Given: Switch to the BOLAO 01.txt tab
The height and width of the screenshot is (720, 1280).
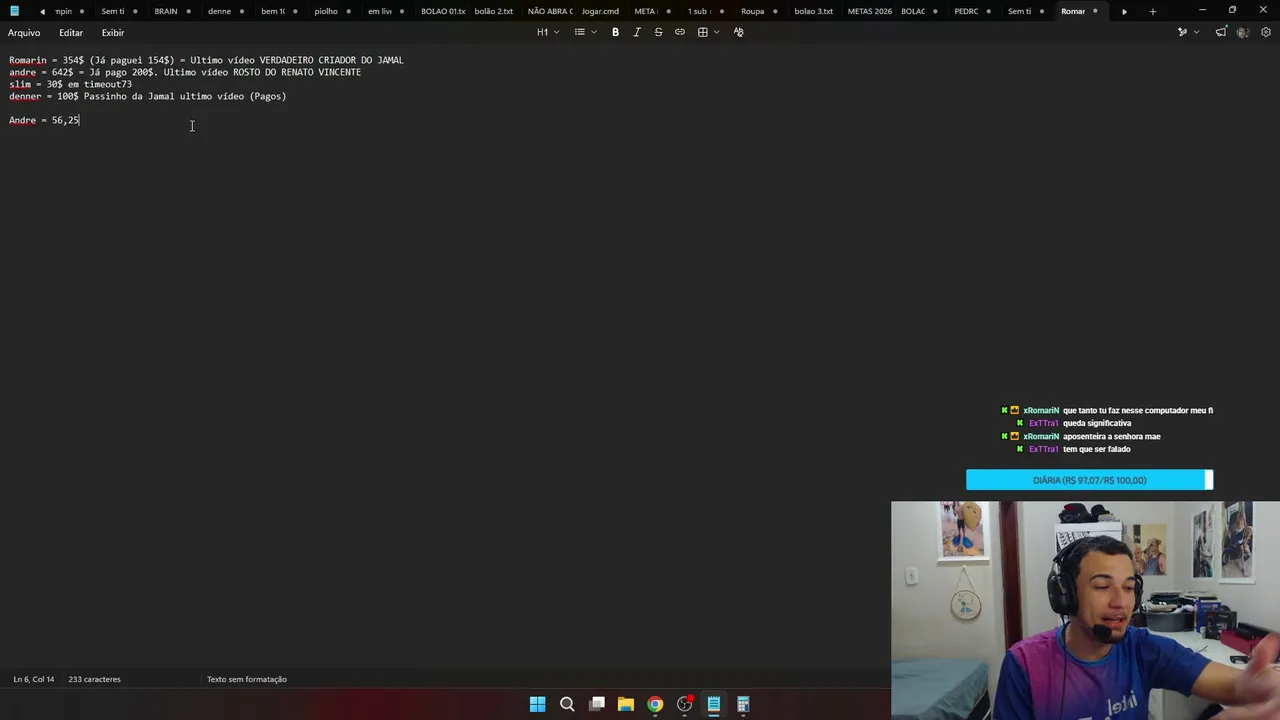Looking at the screenshot, I should [x=443, y=11].
